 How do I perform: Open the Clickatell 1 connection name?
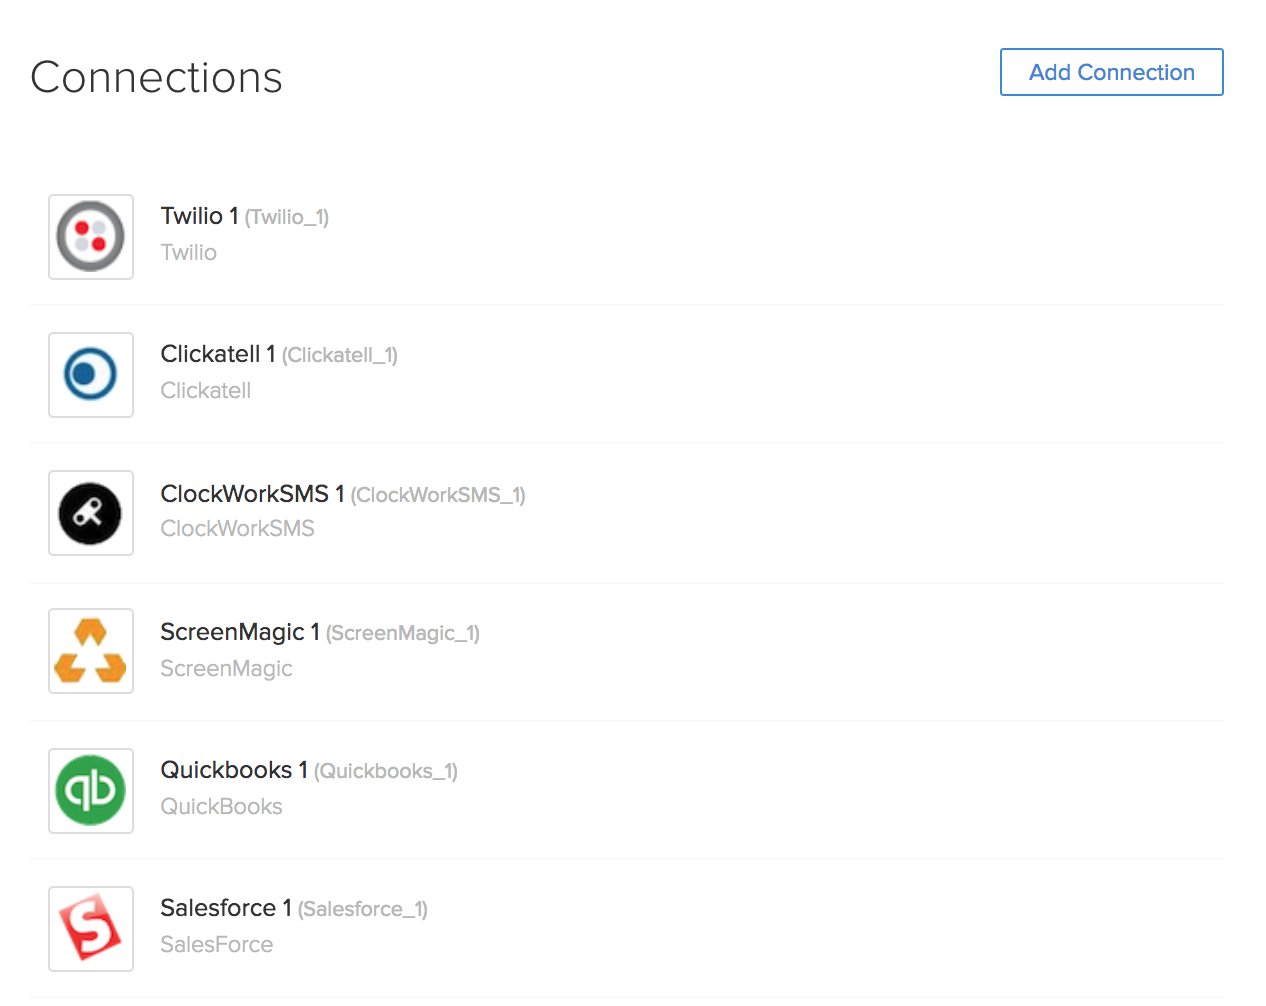218,354
